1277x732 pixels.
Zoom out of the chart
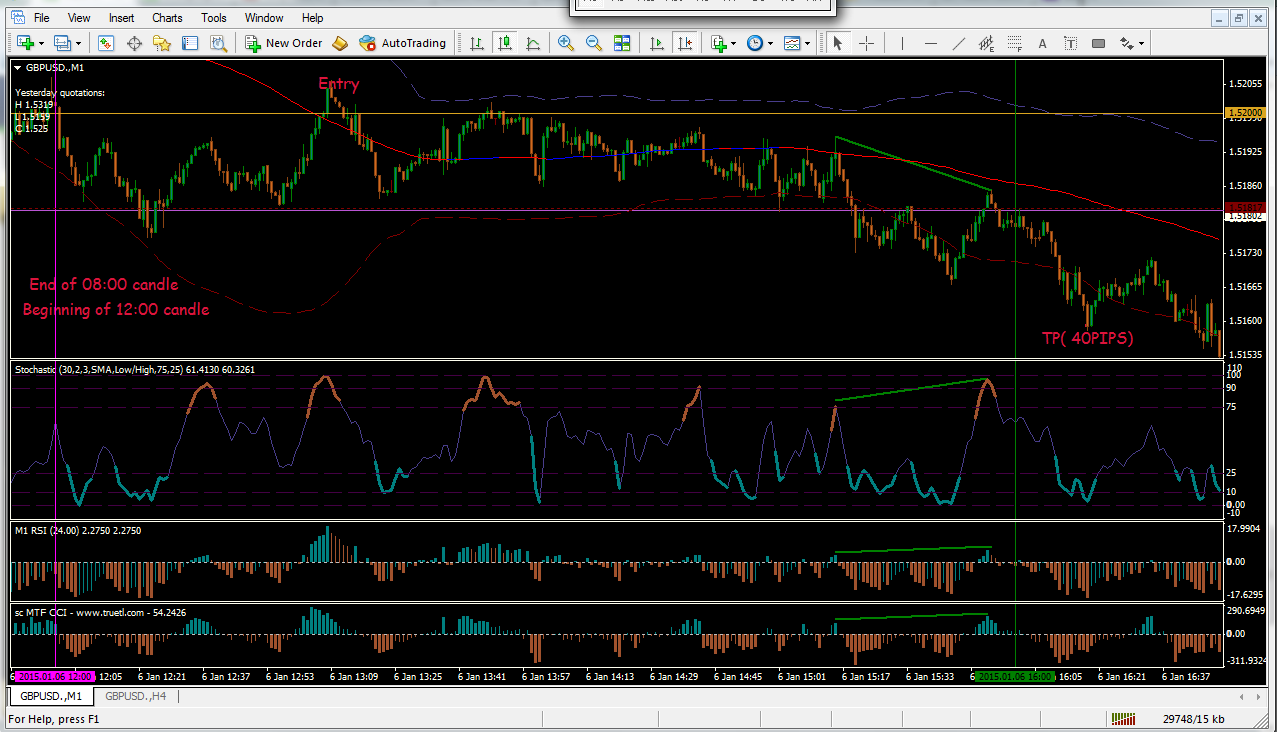(x=594, y=43)
